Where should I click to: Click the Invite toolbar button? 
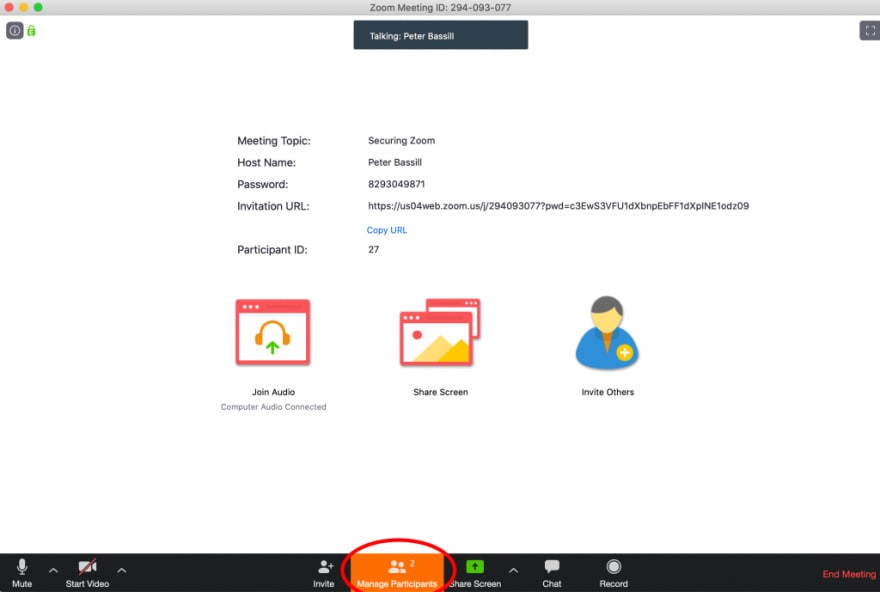[x=324, y=573]
